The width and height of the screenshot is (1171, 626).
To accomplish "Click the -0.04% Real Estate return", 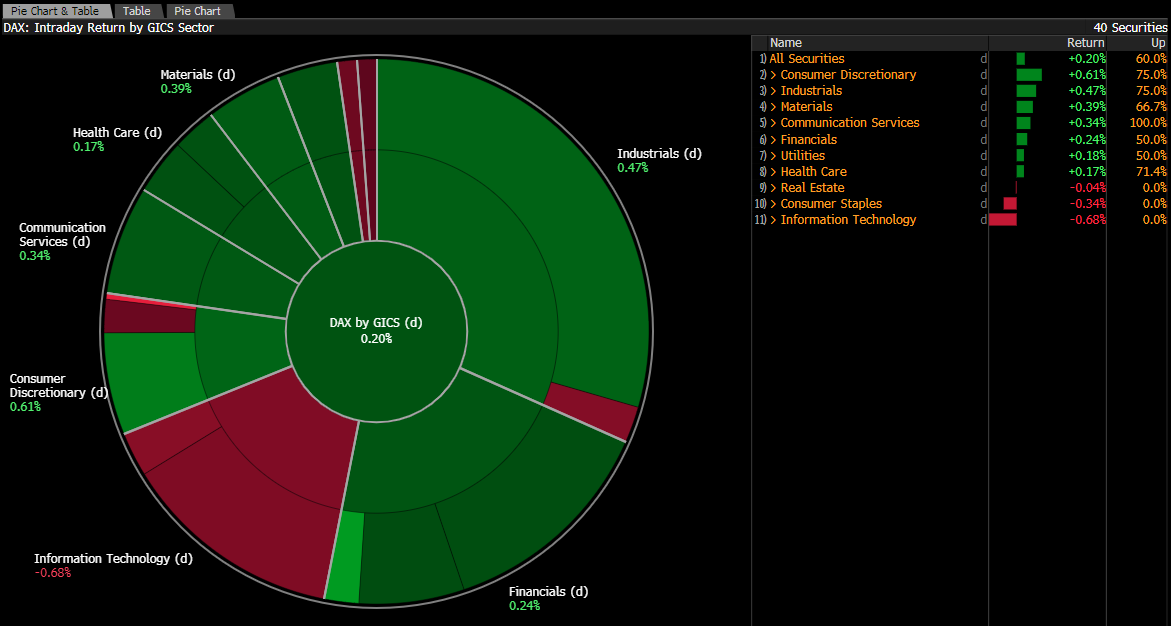I will 1088,188.
